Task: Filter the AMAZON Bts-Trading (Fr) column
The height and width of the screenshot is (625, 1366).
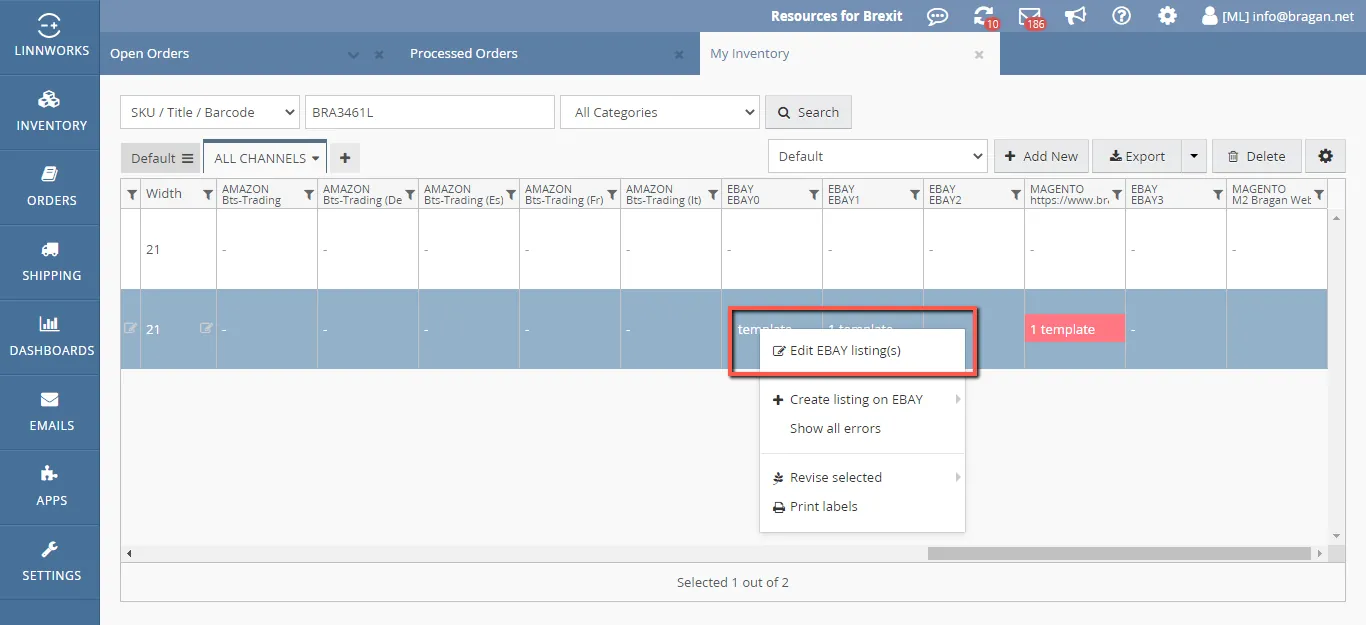Action: [612, 194]
